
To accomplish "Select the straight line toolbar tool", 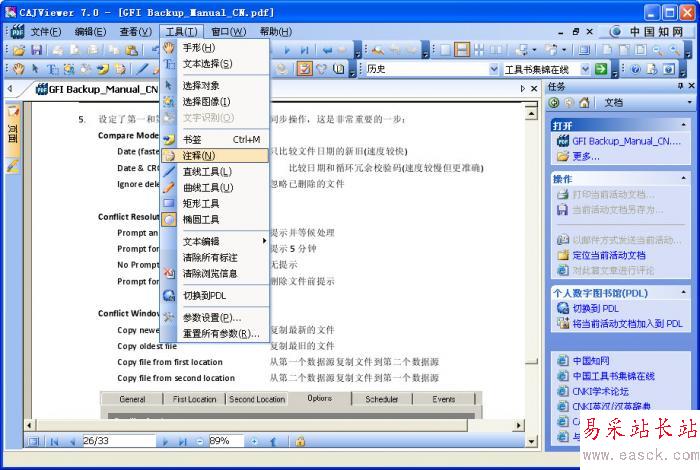I will coord(142,69).
